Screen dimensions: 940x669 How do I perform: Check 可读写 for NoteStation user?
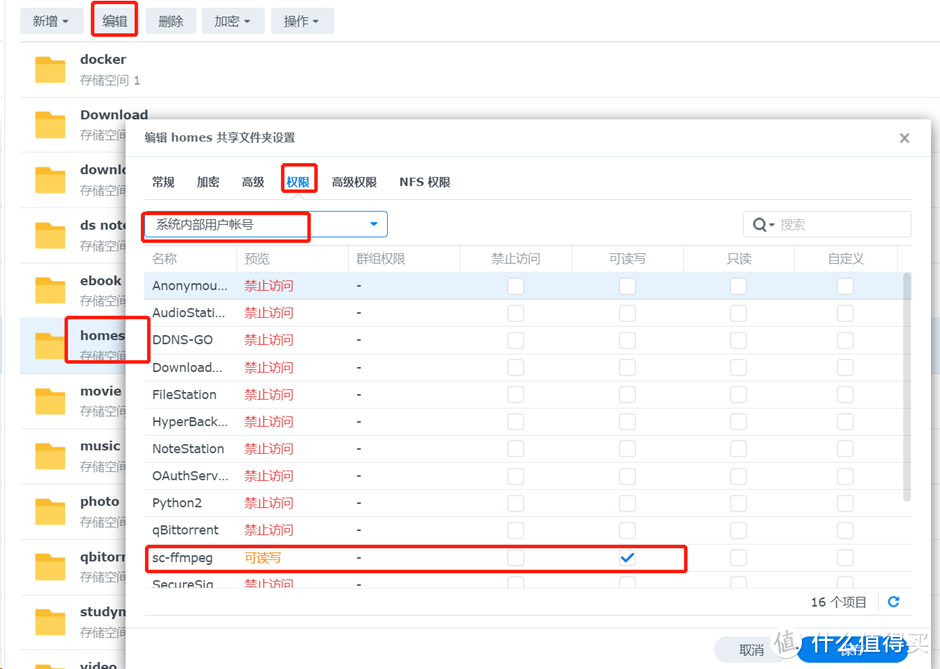pyautogui.click(x=627, y=448)
